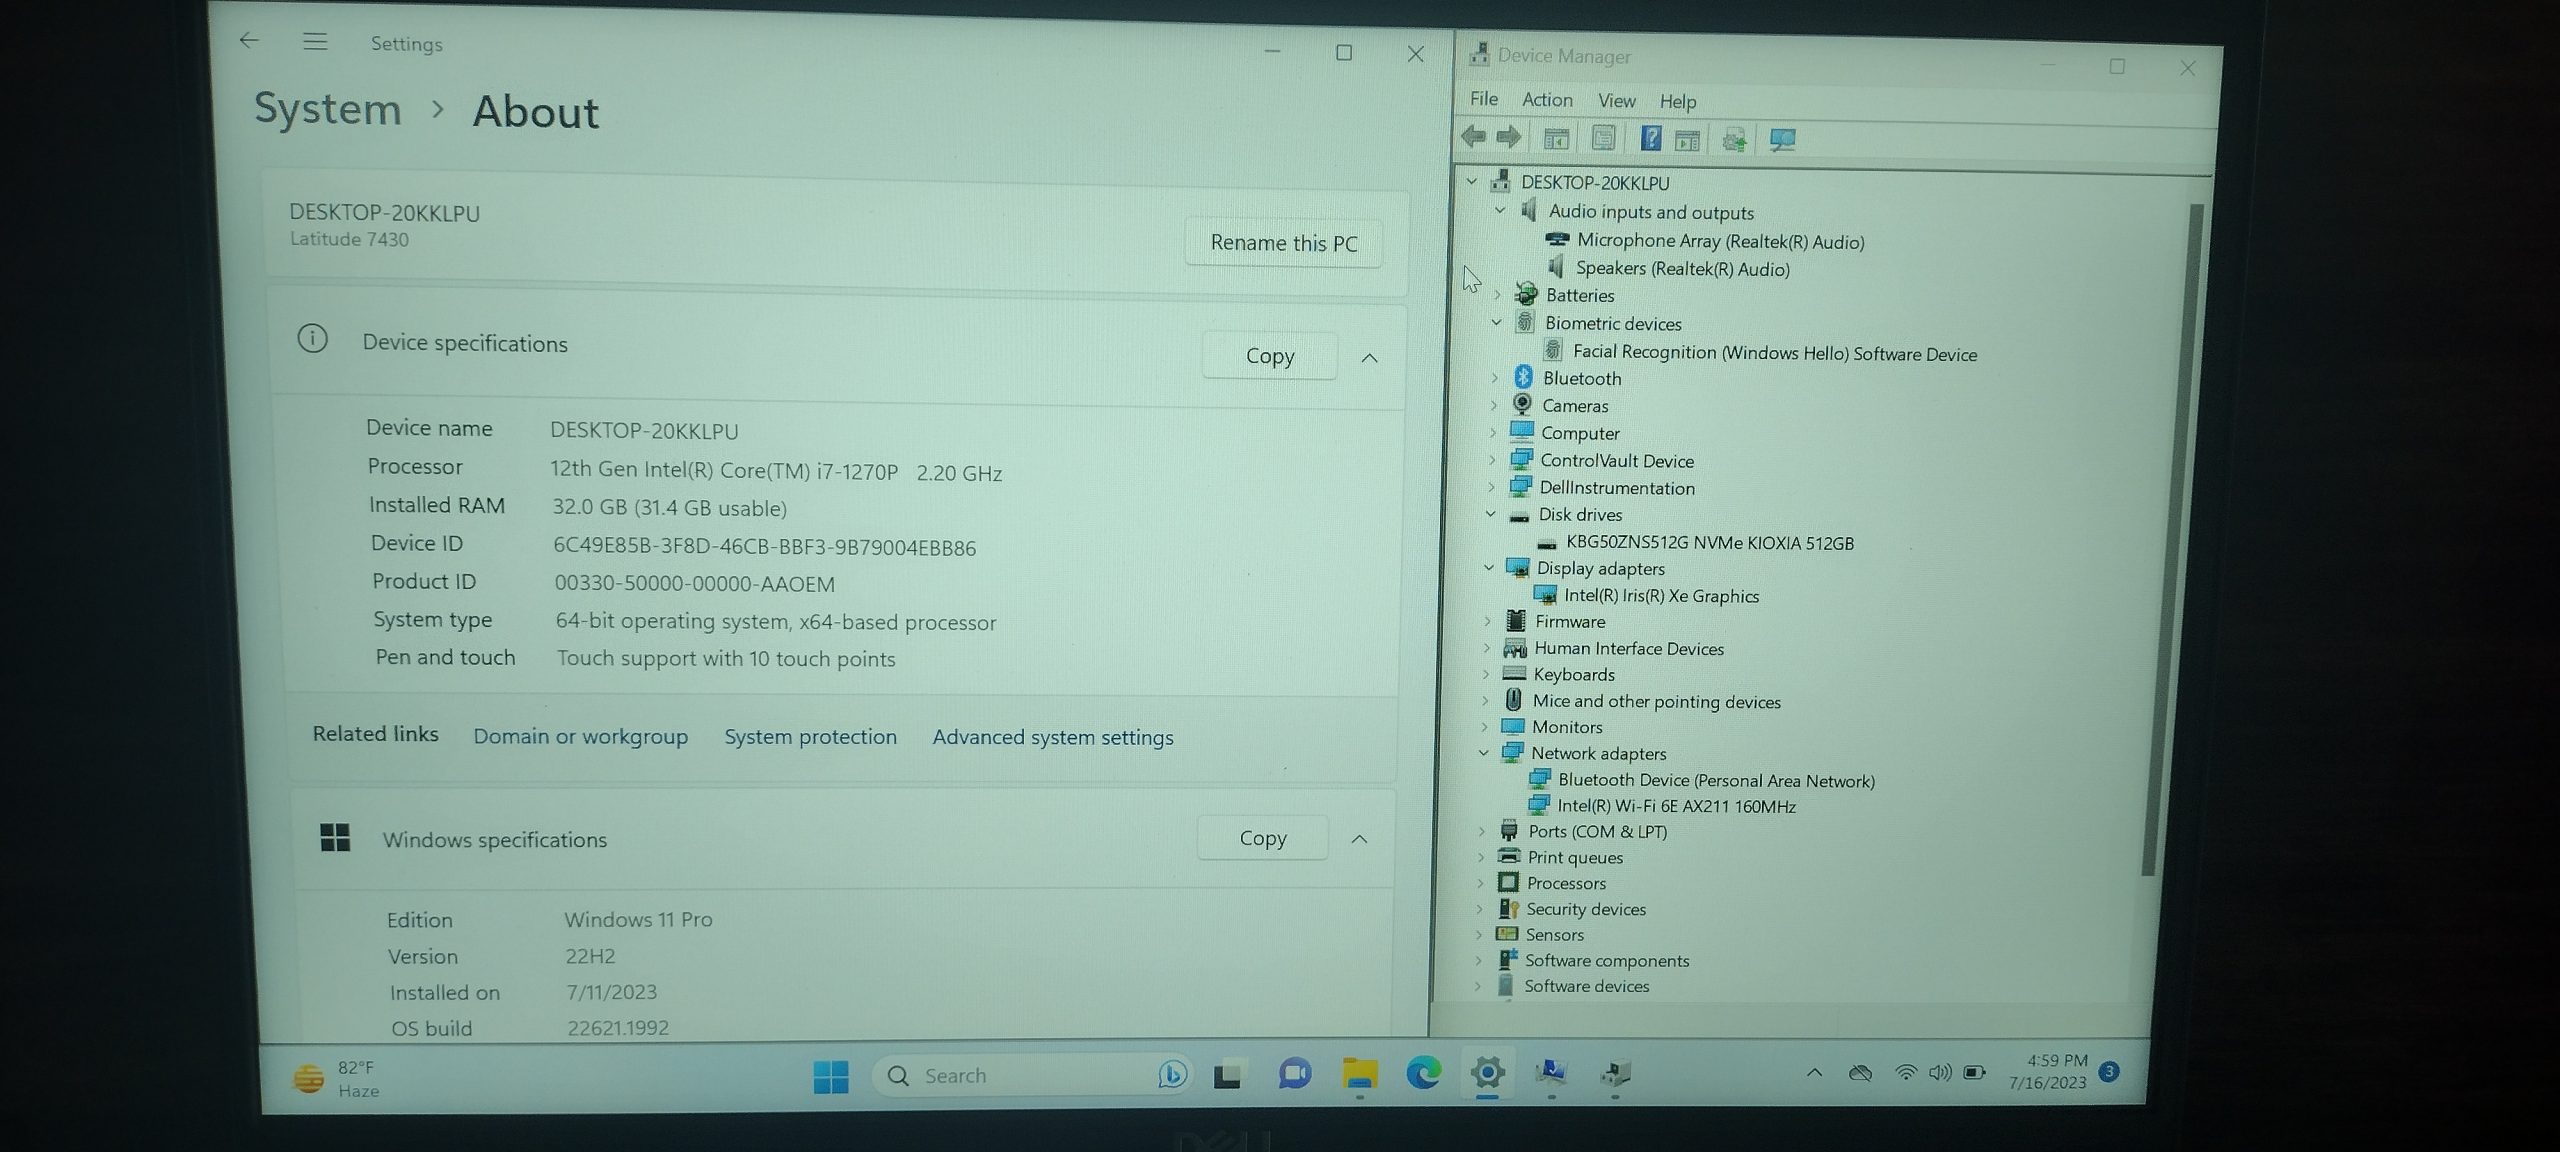Select Intel(R) Wi-Fi 6E AX211 160MHz adapter
2560x1152 pixels.
tap(1676, 806)
